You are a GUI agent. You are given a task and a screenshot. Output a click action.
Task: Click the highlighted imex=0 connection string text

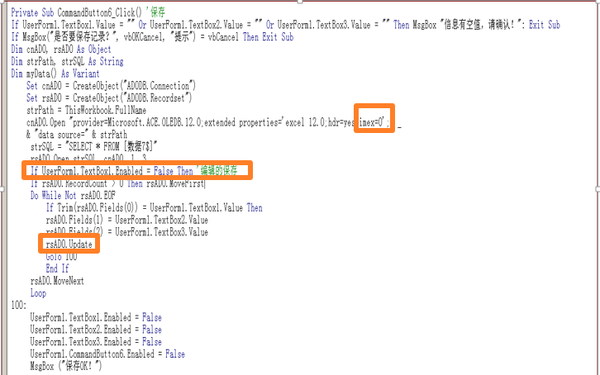tap(374, 122)
